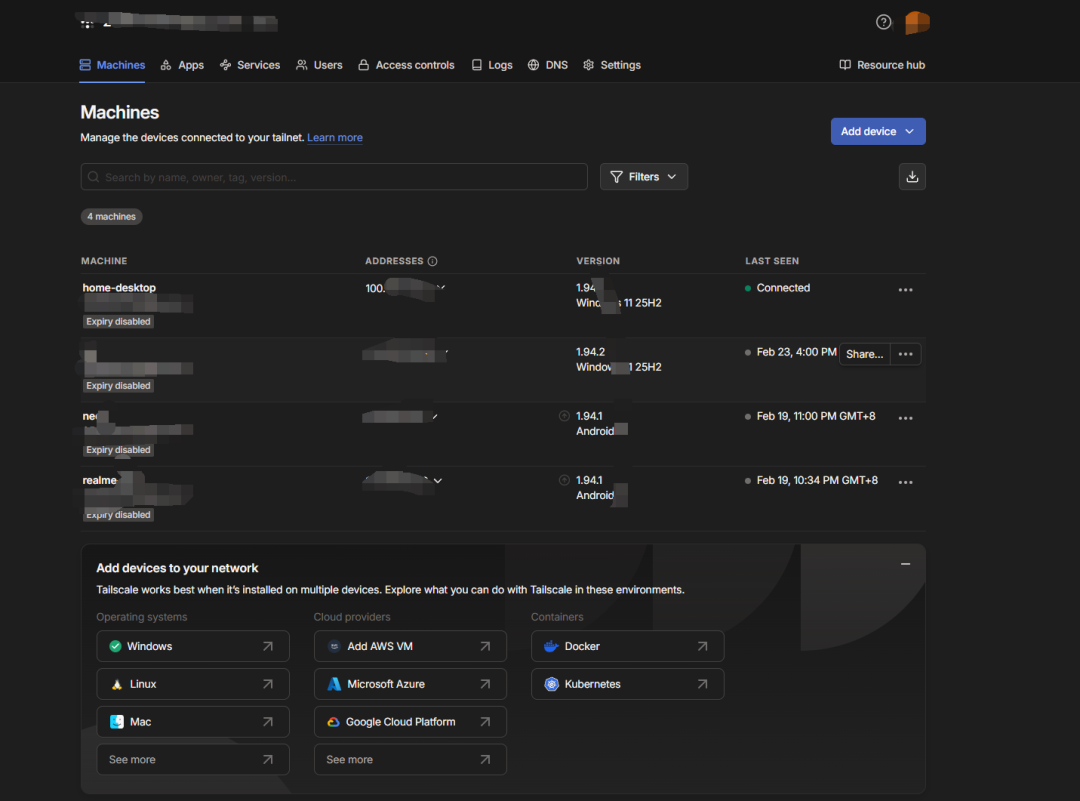The width and height of the screenshot is (1080, 801).
Task: Click the Mac Finder icon
Action: click(x=117, y=722)
